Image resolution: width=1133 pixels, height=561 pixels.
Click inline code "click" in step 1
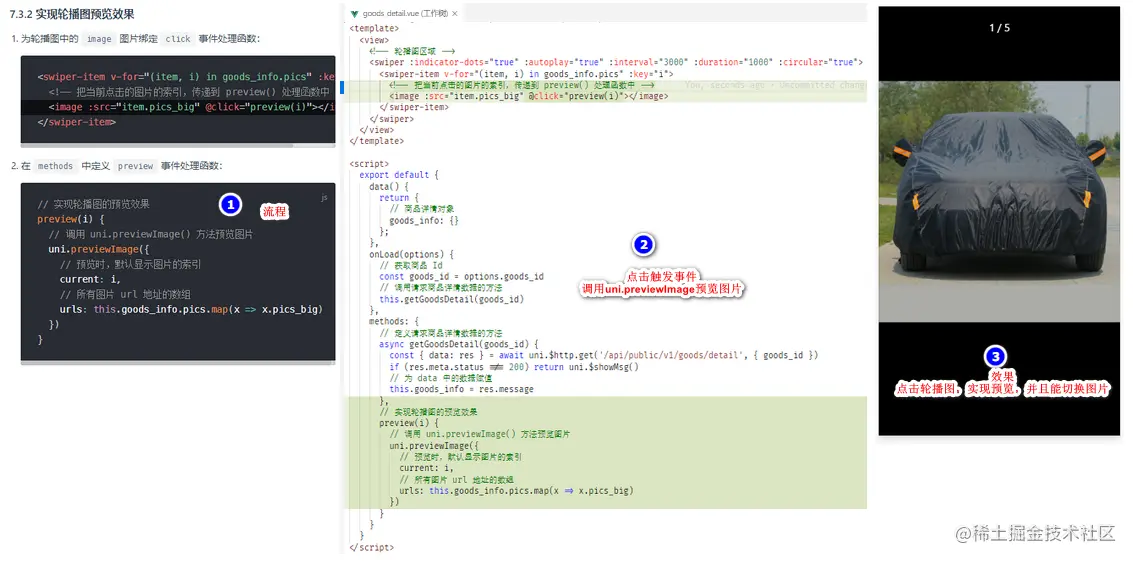pyautogui.click(x=178, y=39)
